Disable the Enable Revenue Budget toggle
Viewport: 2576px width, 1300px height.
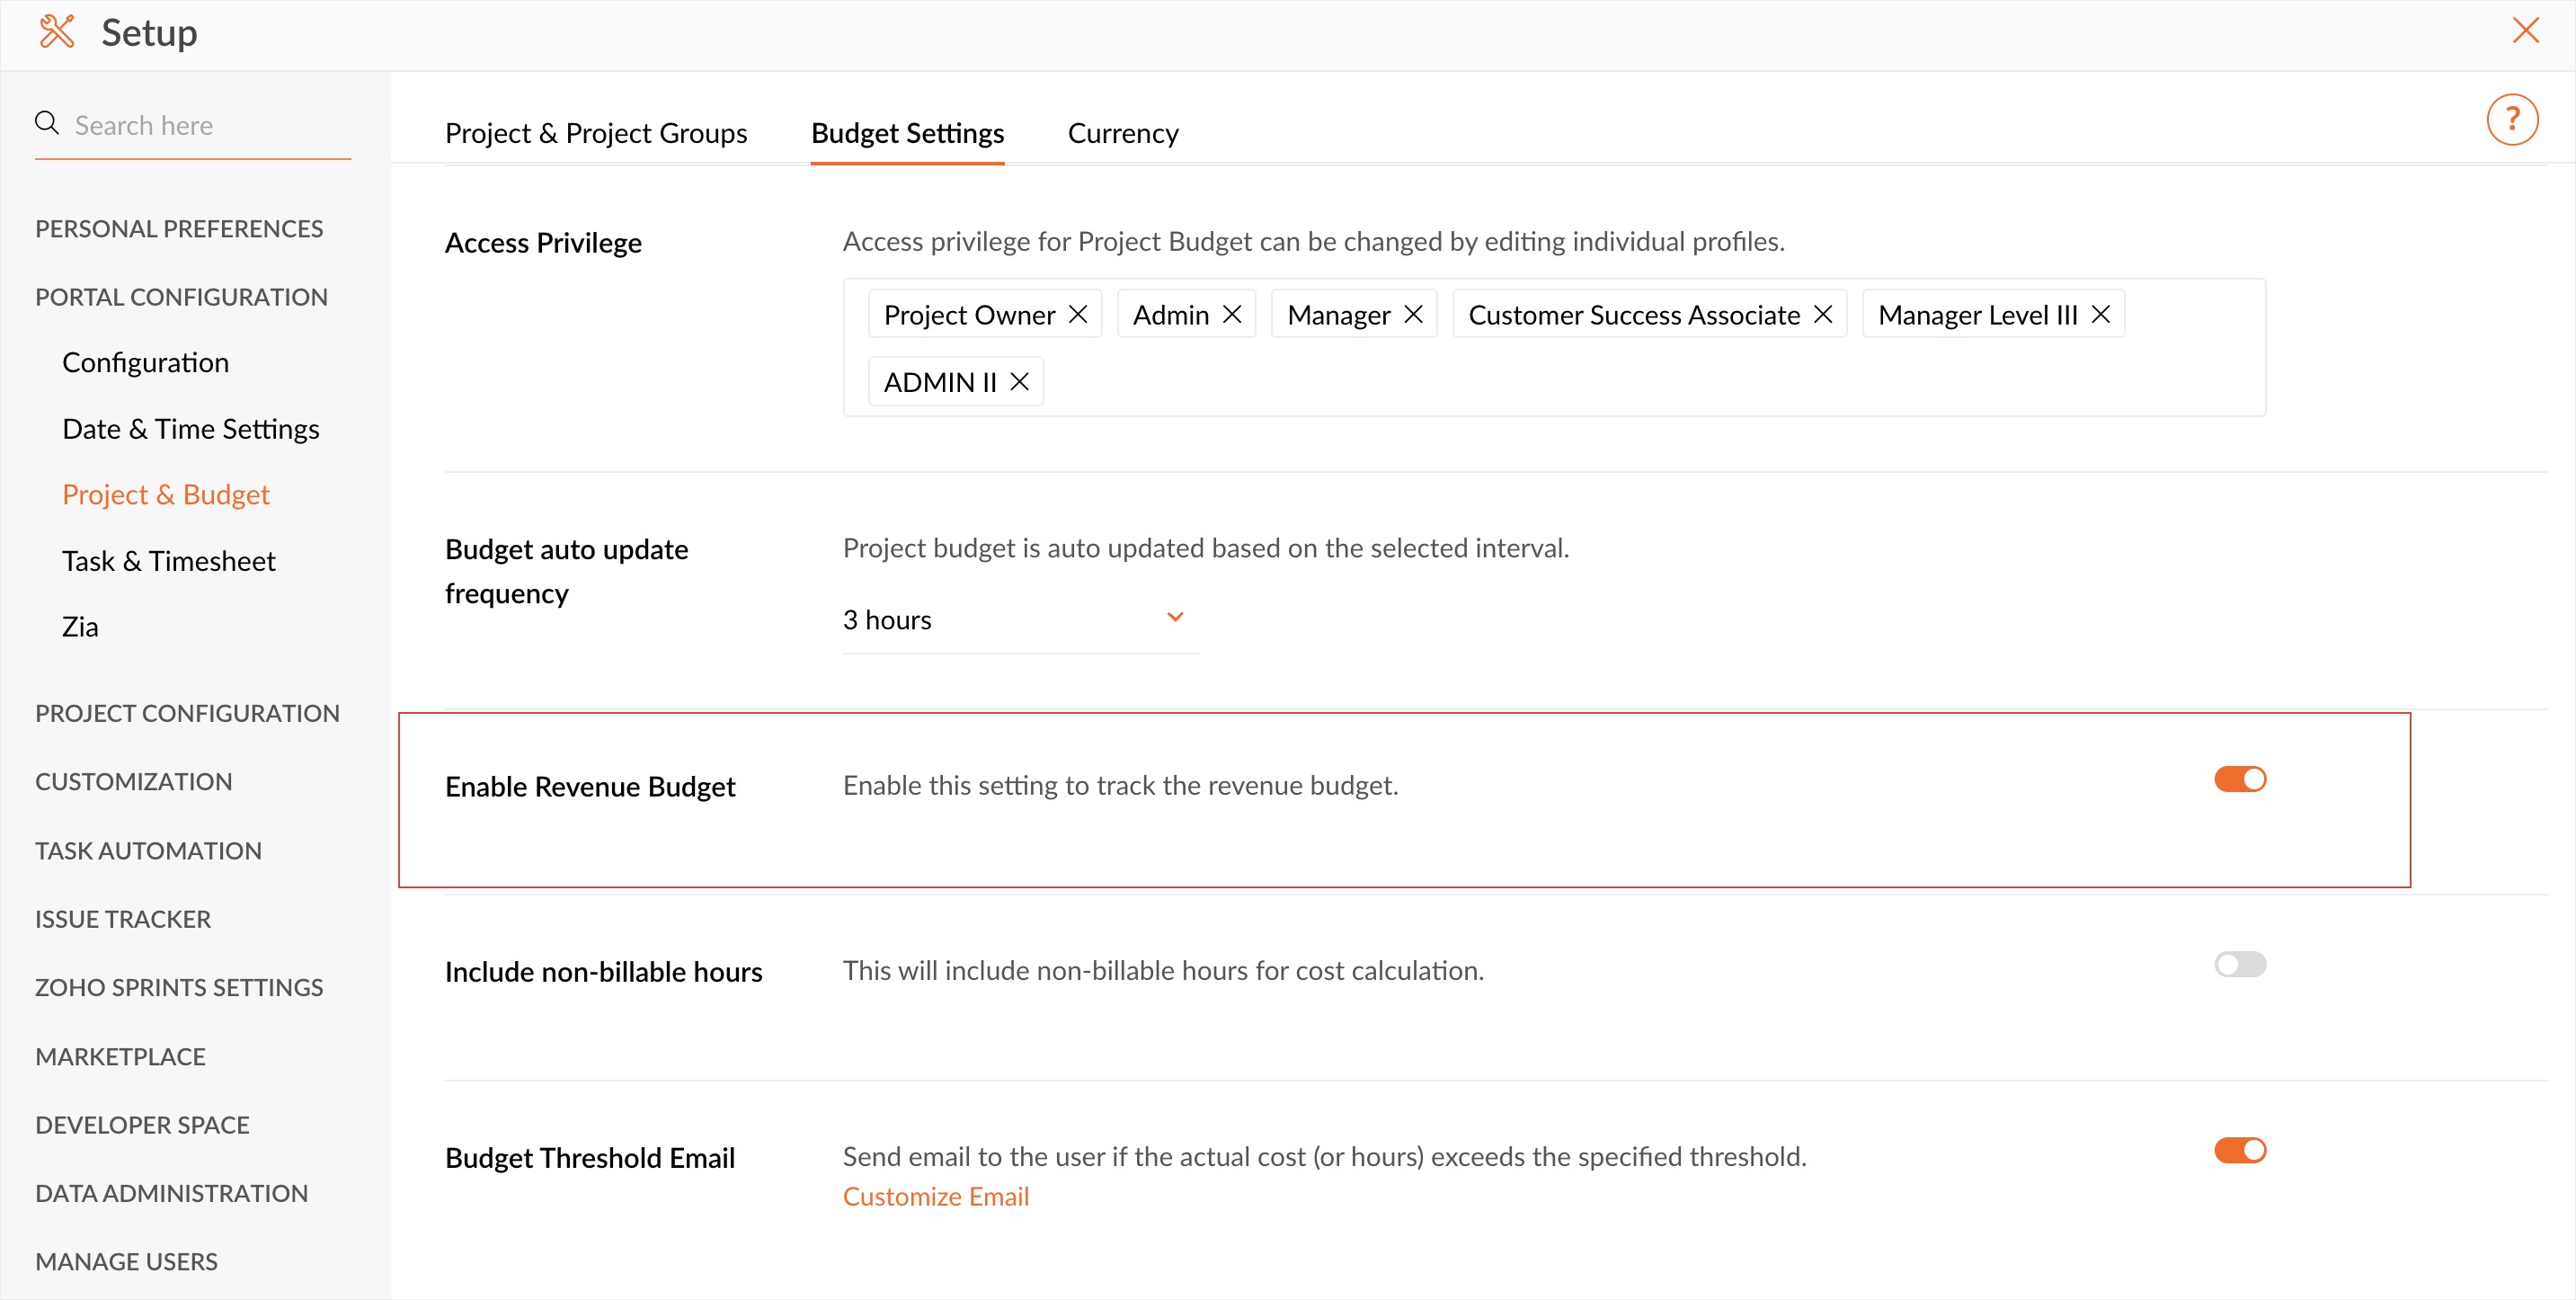[x=2239, y=779]
